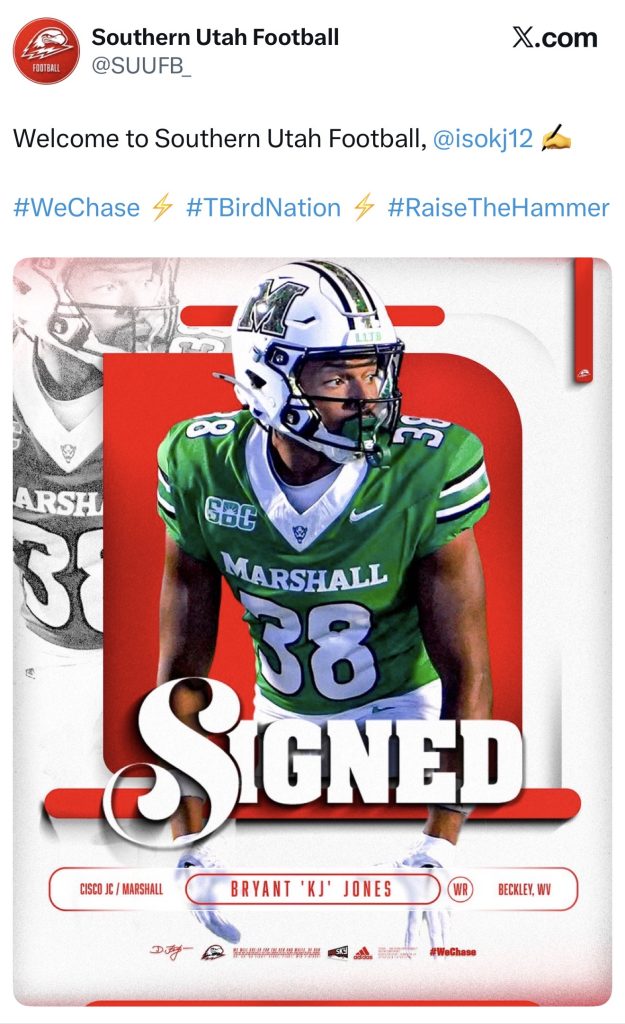Click the writing hand emoji
625x1024 pixels.
(x=556, y=139)
